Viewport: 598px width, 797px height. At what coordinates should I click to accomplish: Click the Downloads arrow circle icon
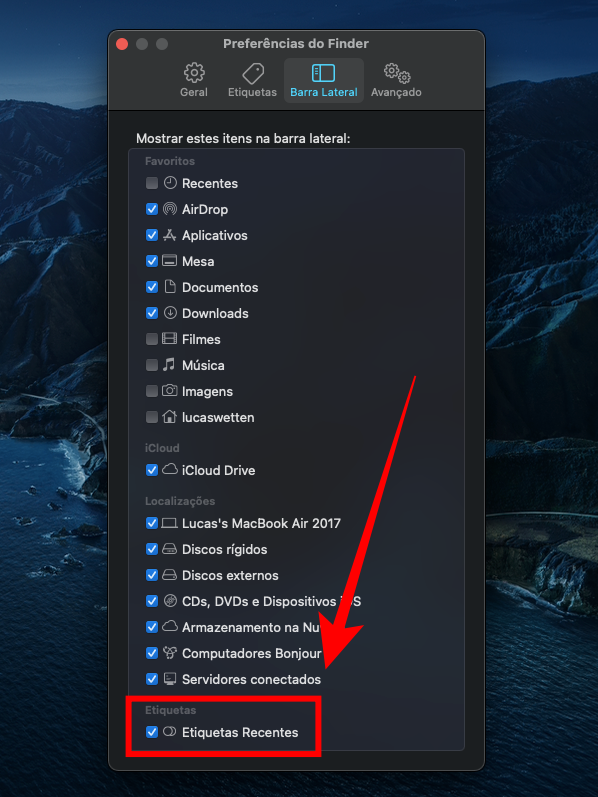pos(170,313)
